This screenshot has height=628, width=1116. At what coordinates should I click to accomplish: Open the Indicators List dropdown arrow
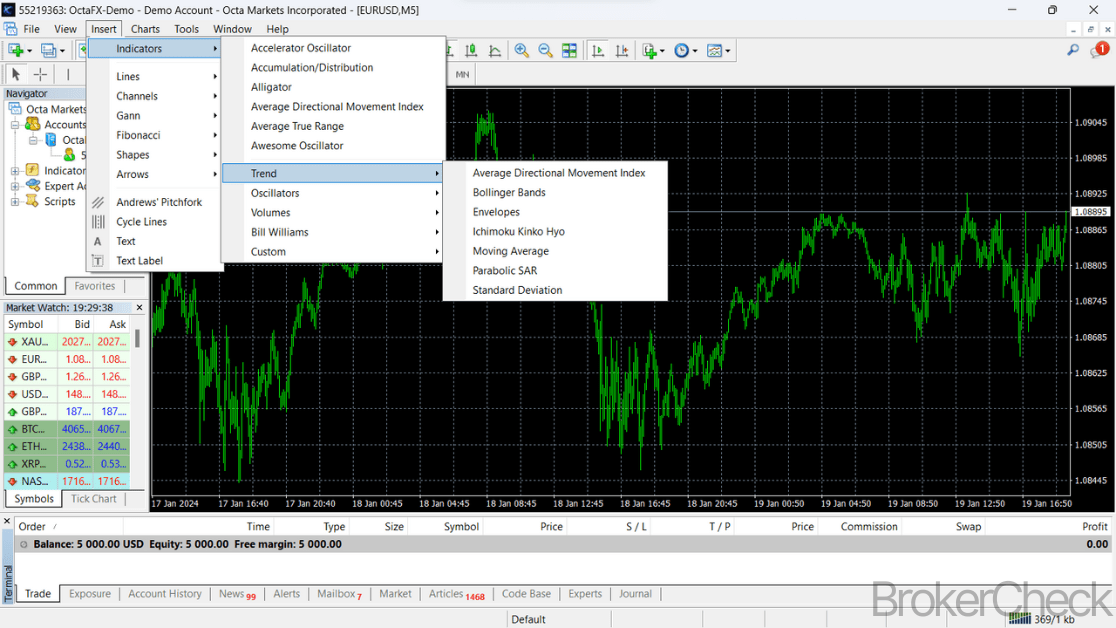tap(662, 51)
